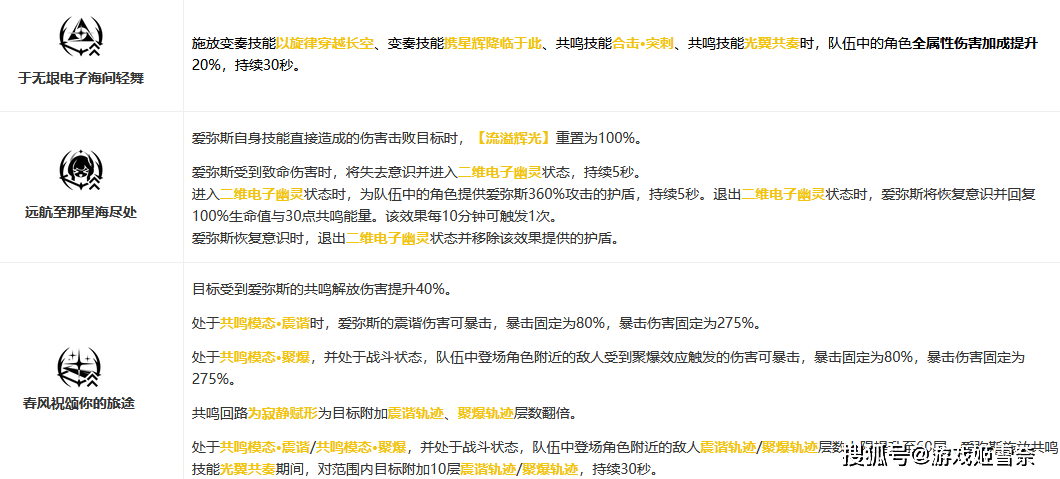Click 二维电子幽灵 in the 恢复意识时 sentence

point(387,238)
